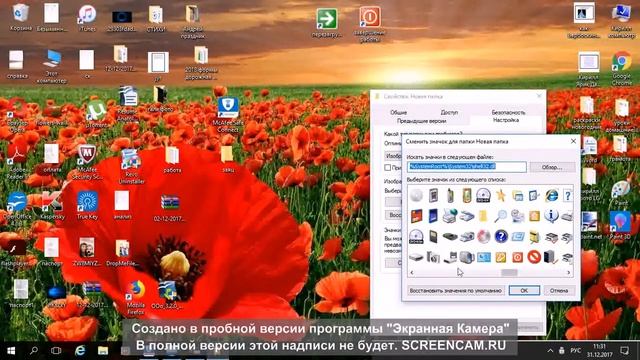Open the Безопасность tab in Properties
Viewport: 640px width, 360px height.
pyautogui.click(x=508, y=112)
